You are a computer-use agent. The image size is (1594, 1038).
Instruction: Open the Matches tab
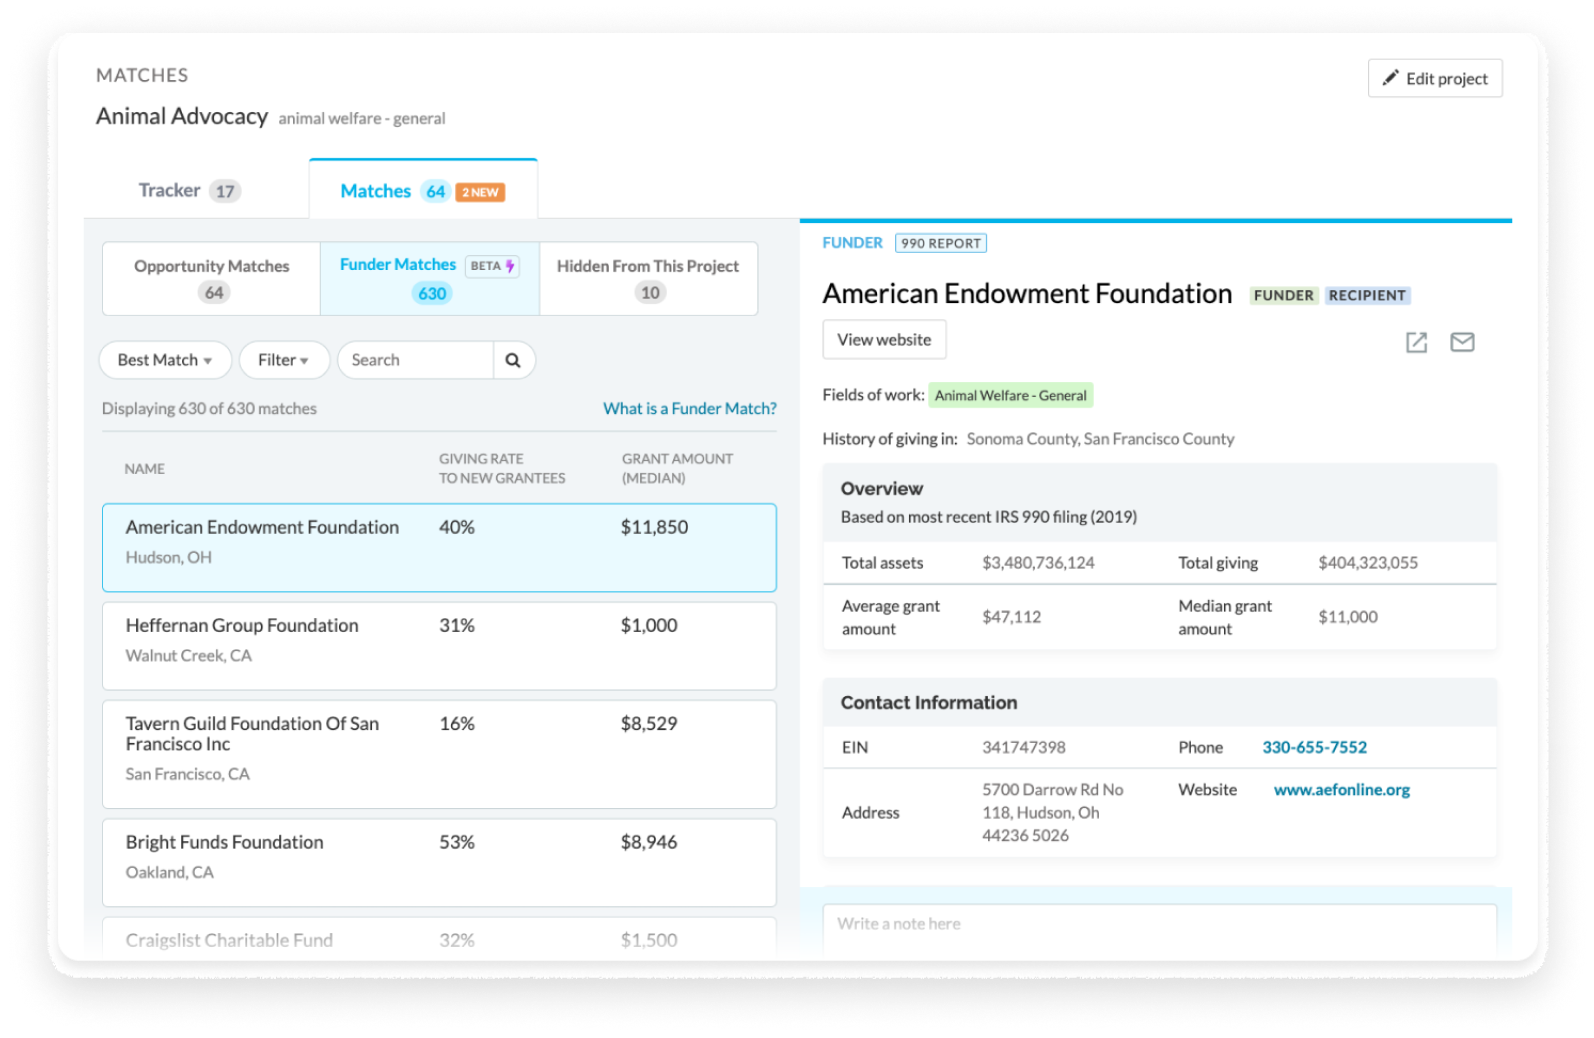(x=422, y=190)
